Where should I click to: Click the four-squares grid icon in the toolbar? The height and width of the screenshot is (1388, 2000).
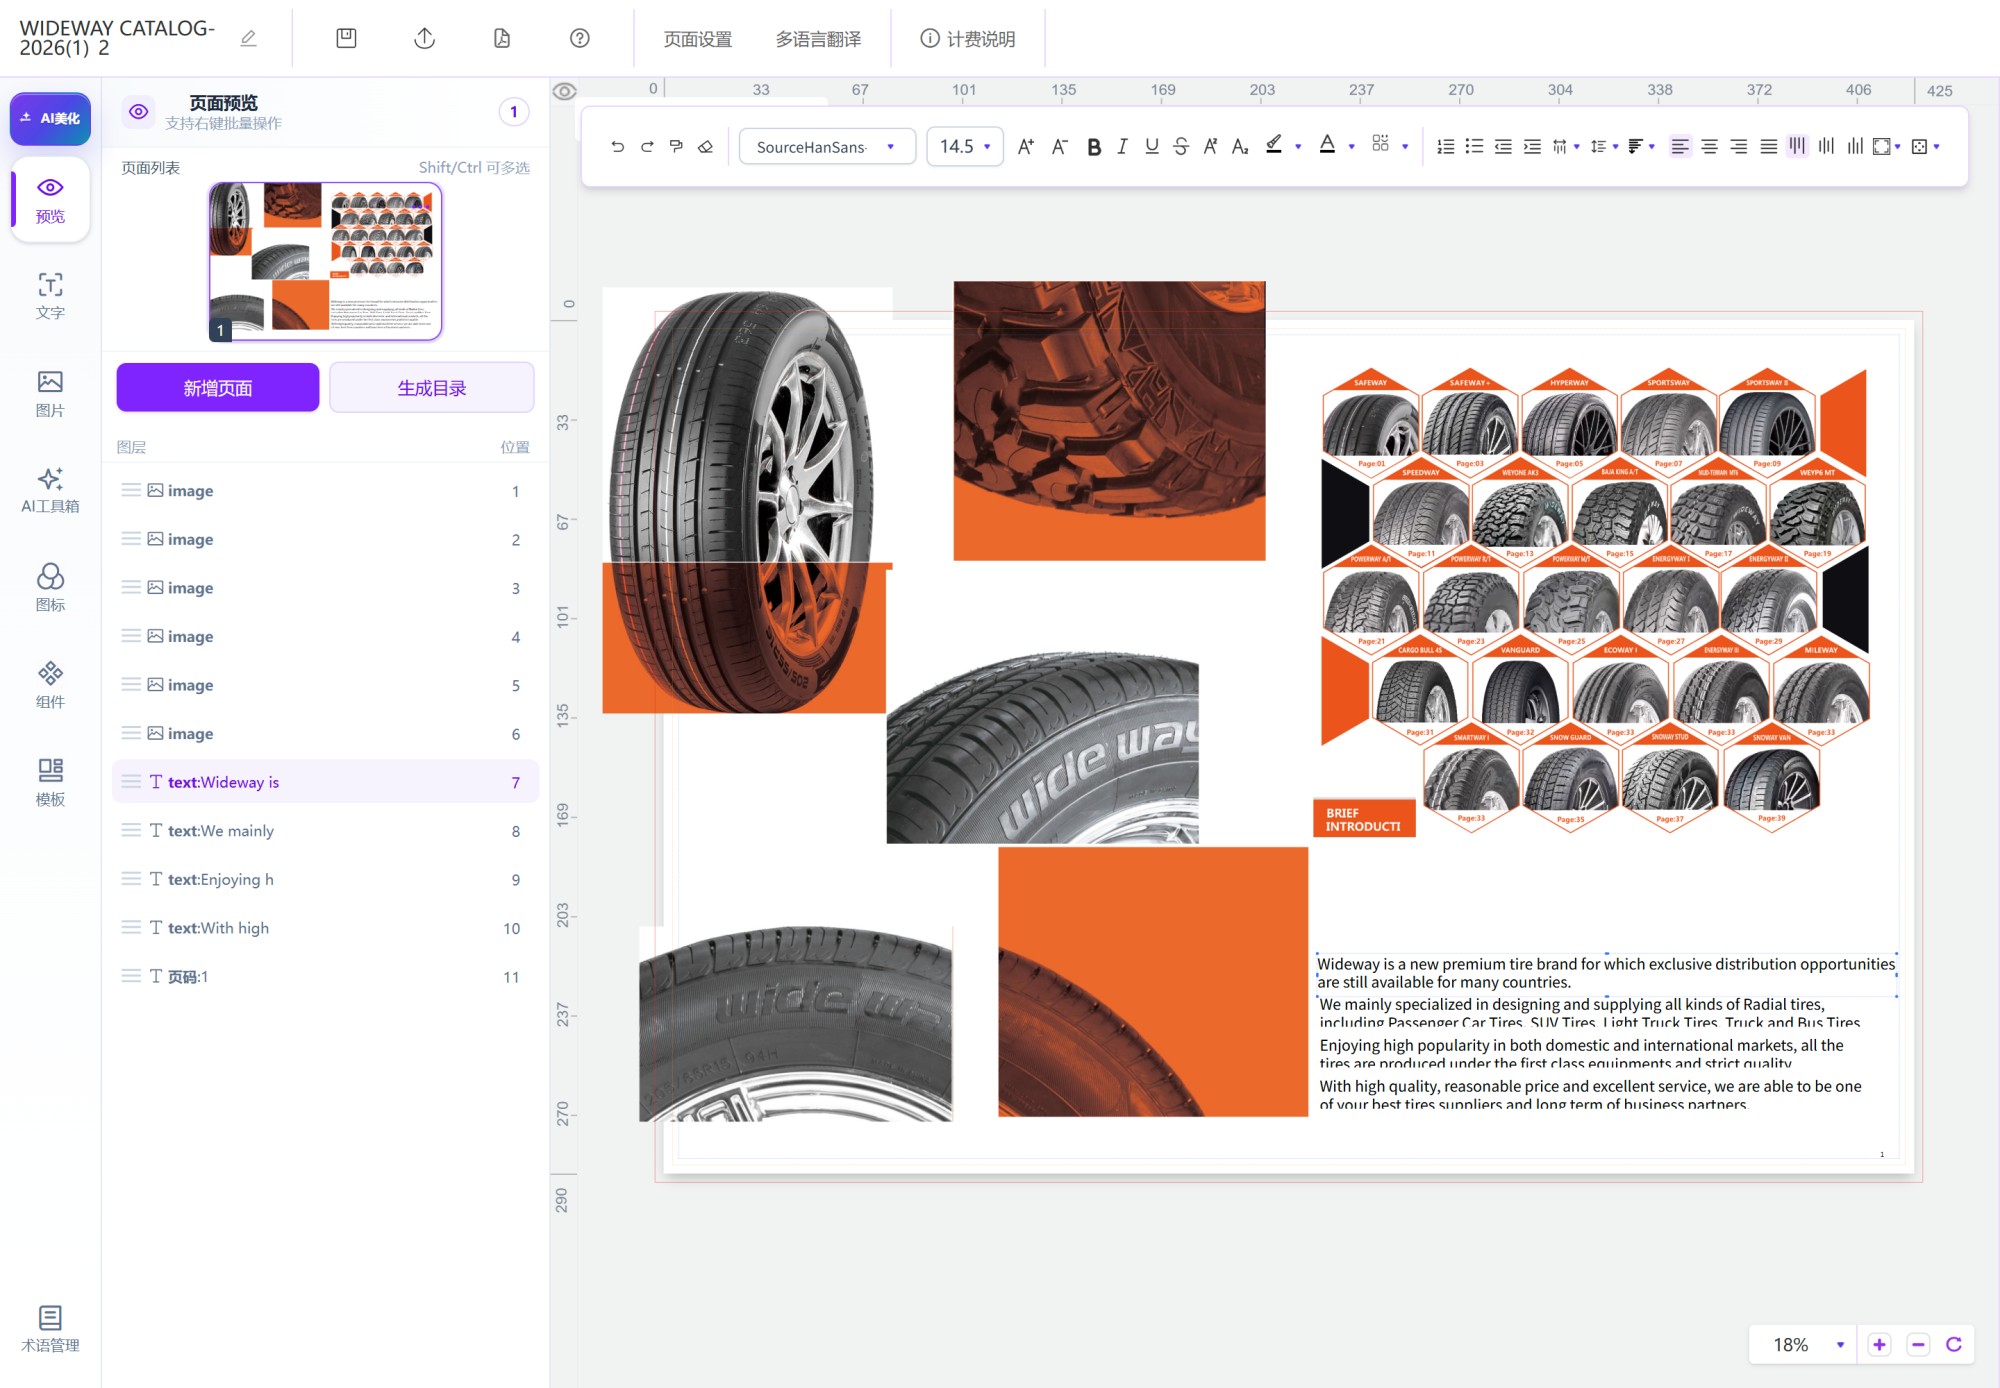pos(1380,145)
